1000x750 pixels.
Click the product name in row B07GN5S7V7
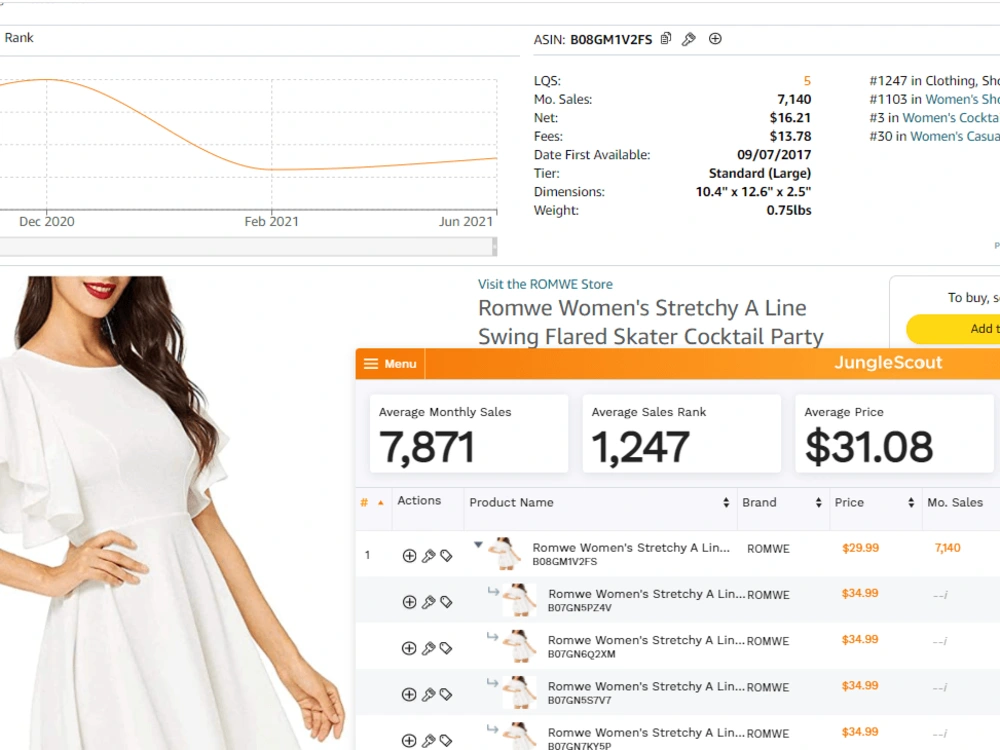(646, 687)
